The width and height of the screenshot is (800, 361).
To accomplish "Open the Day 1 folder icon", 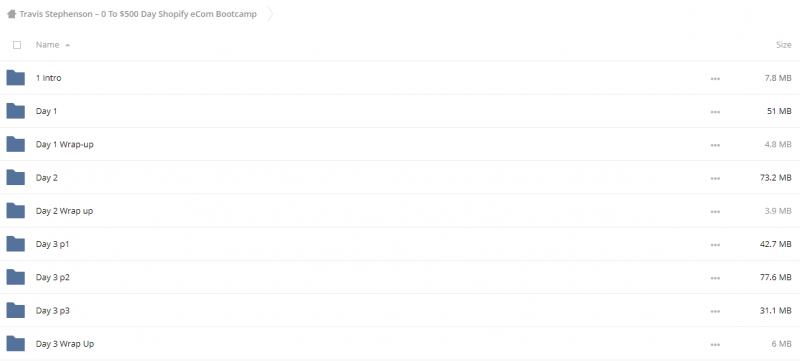I will [16, 111].
